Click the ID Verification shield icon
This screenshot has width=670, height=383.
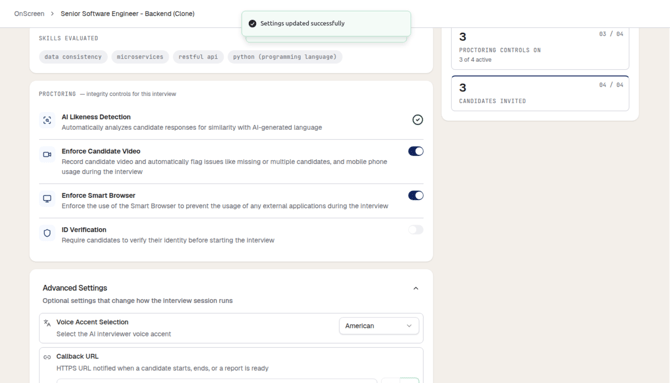47,233
